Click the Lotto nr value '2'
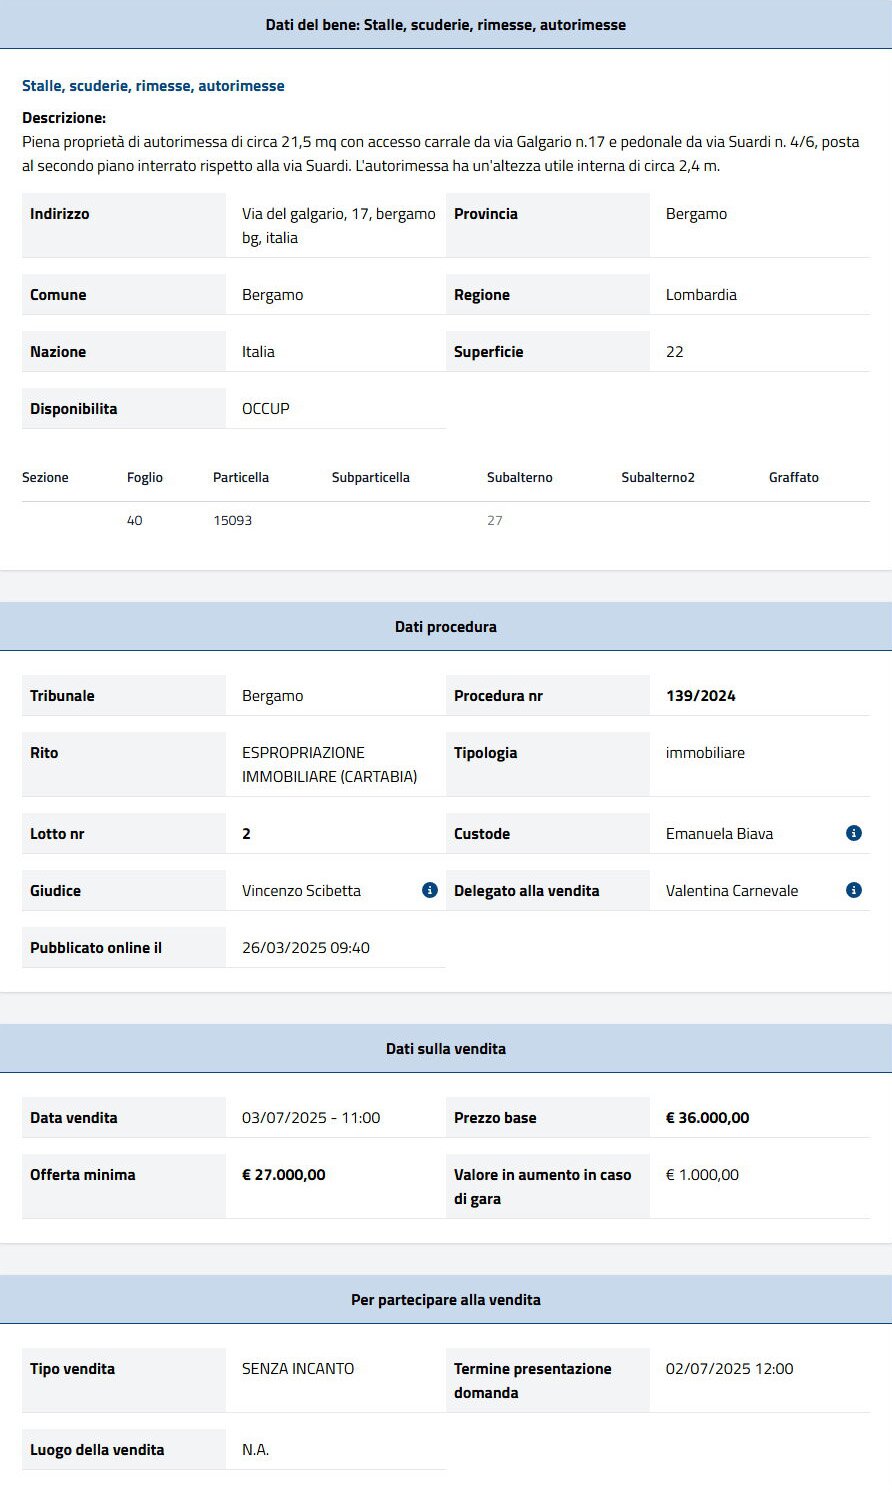Viewport: 892px width, 1492px height. pyautogui.click(x=246, y=834)
